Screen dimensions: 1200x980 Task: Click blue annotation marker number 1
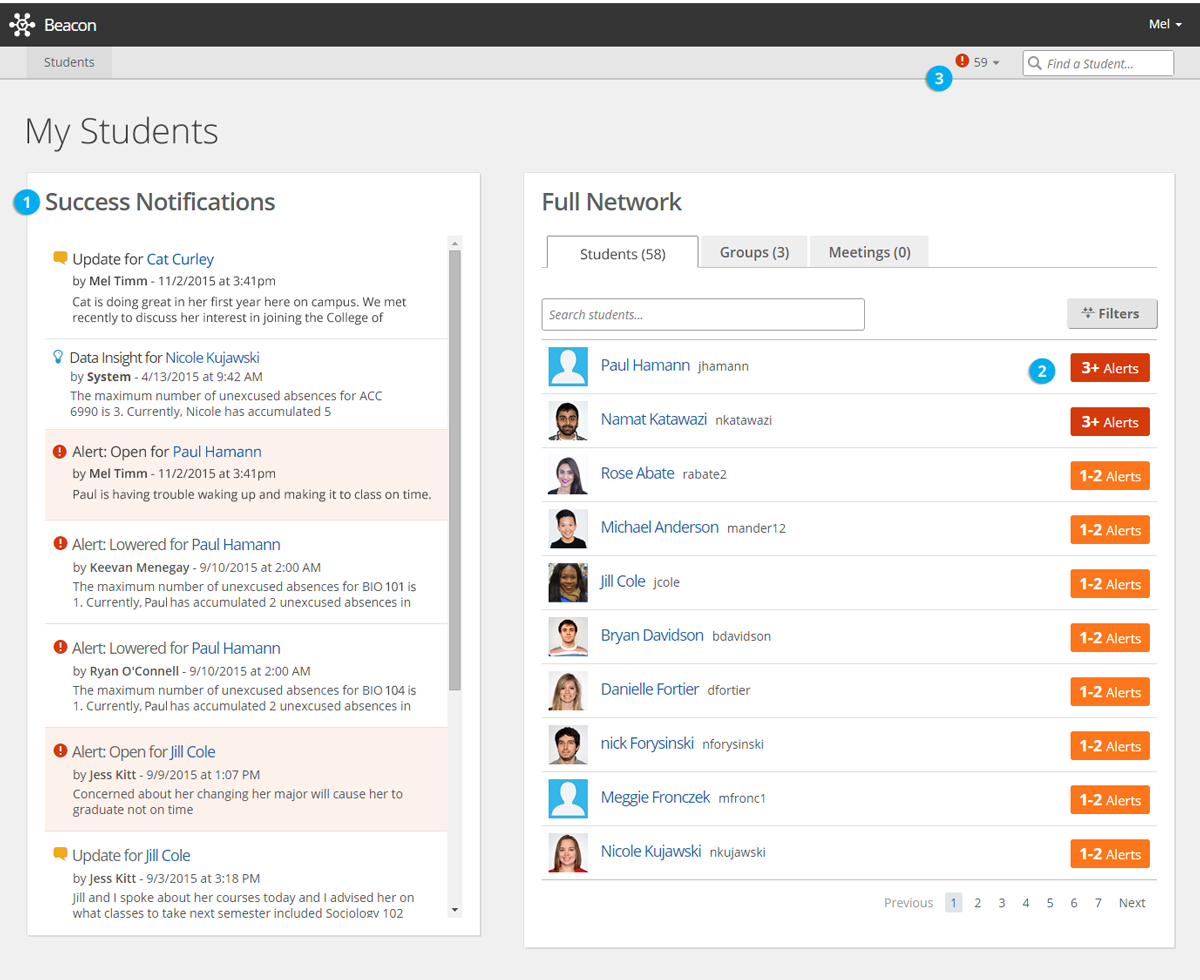coord(27,203)
